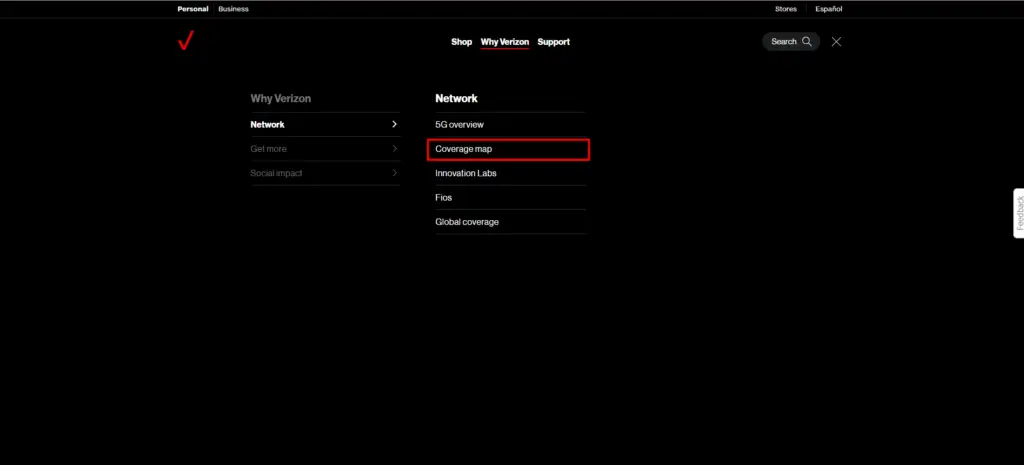Close the navigation menu with X
Image resolution: width=1024 pixels, height=465 pixels.
coord(836,42)
